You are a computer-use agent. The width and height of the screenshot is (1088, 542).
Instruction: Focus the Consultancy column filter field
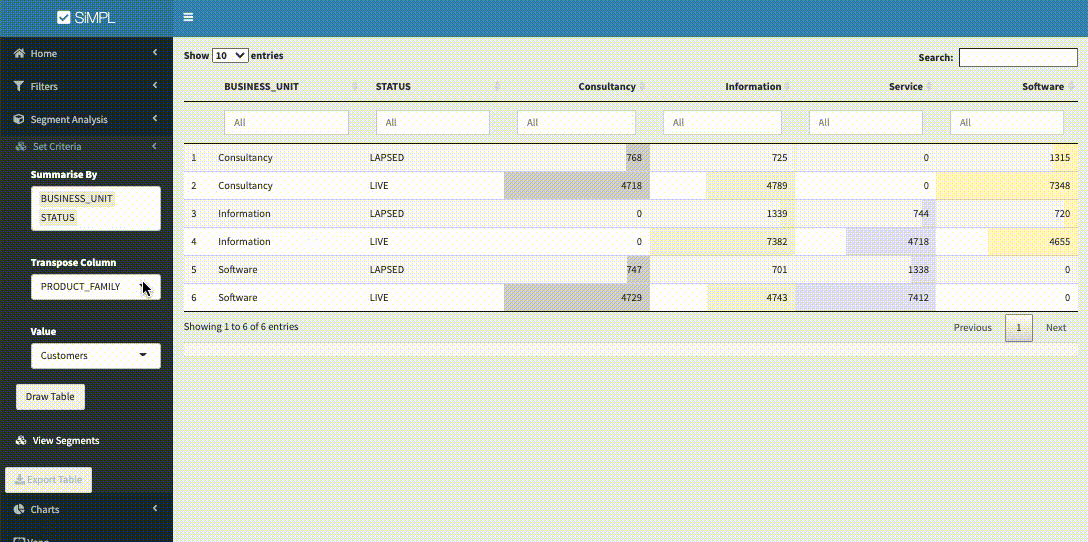click(576, 122)
